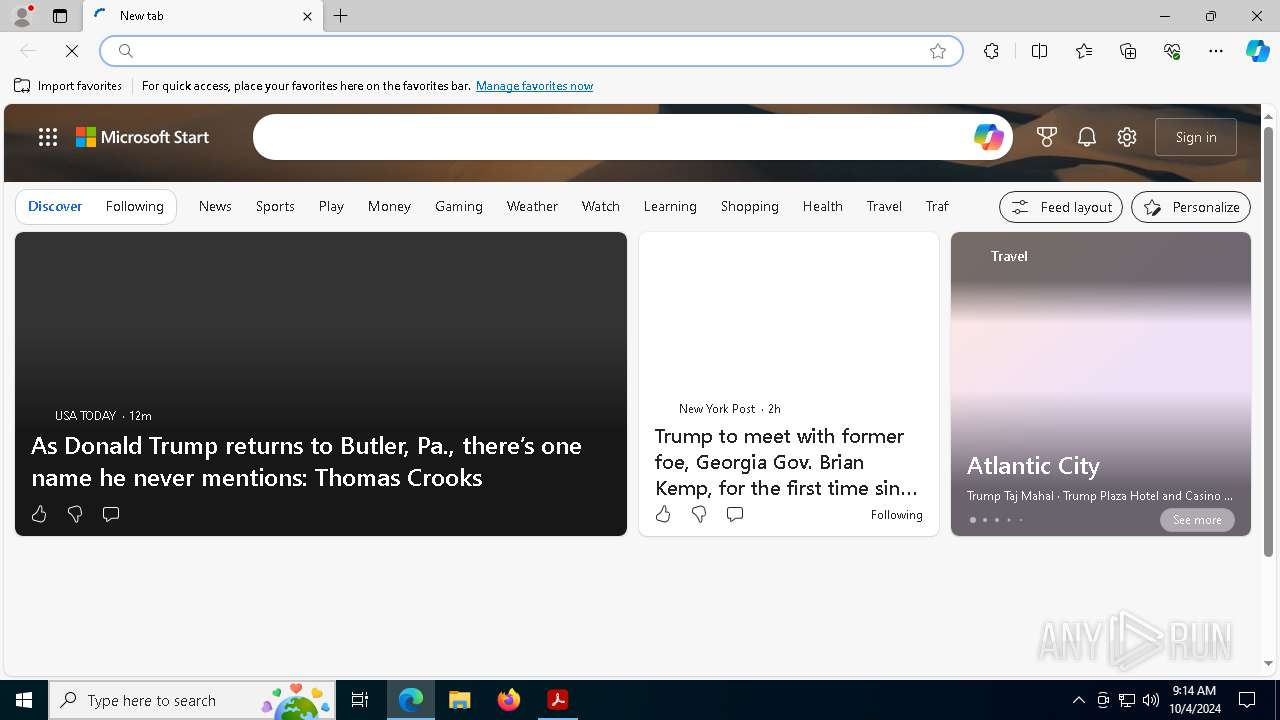Screen dimensions: 1280x720
Task: Open a new tab with the plus icon
Action: click(x=341, y=16)
